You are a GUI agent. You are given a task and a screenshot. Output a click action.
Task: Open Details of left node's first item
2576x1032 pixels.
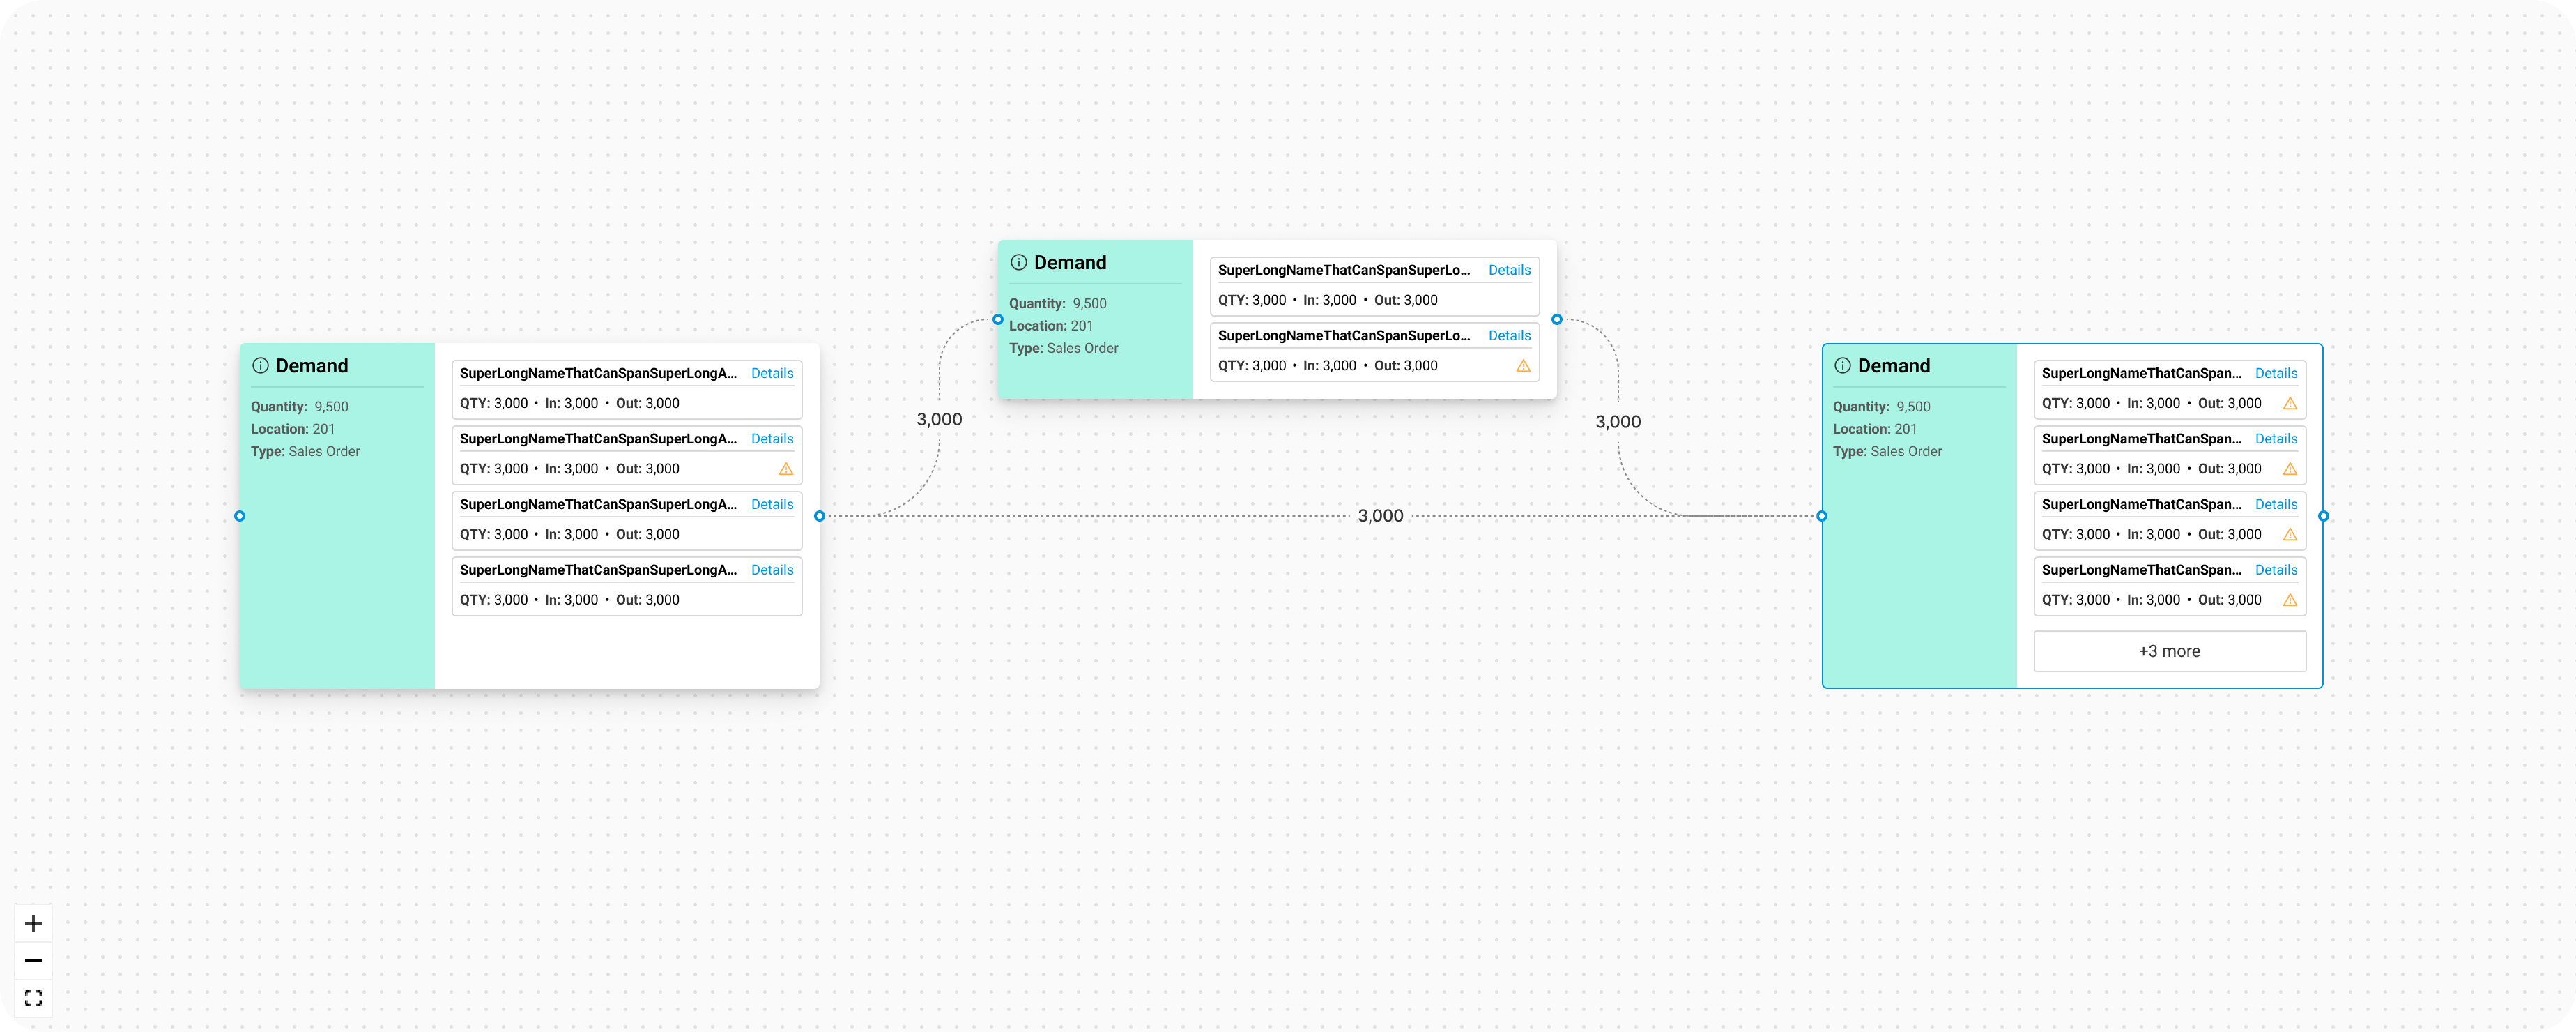pyautogui.click(x=772, y=373)
